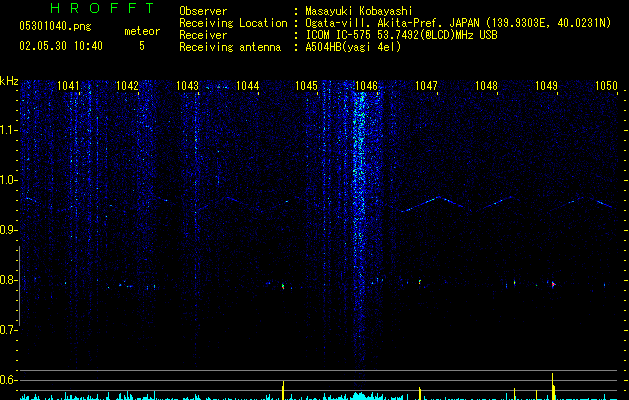Click time marker 1049
Screen dimensions: 629x400
point(546,86)
